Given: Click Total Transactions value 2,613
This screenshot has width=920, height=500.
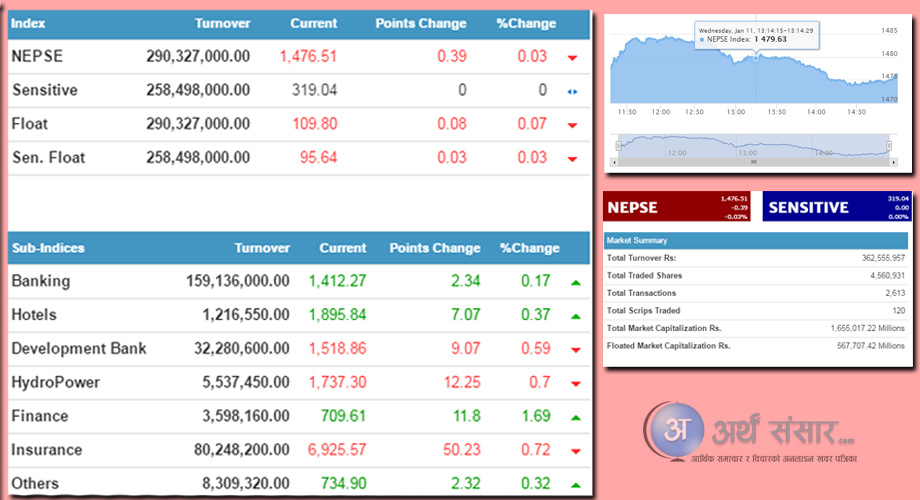Looking at the screenshot, I should 895,293.
